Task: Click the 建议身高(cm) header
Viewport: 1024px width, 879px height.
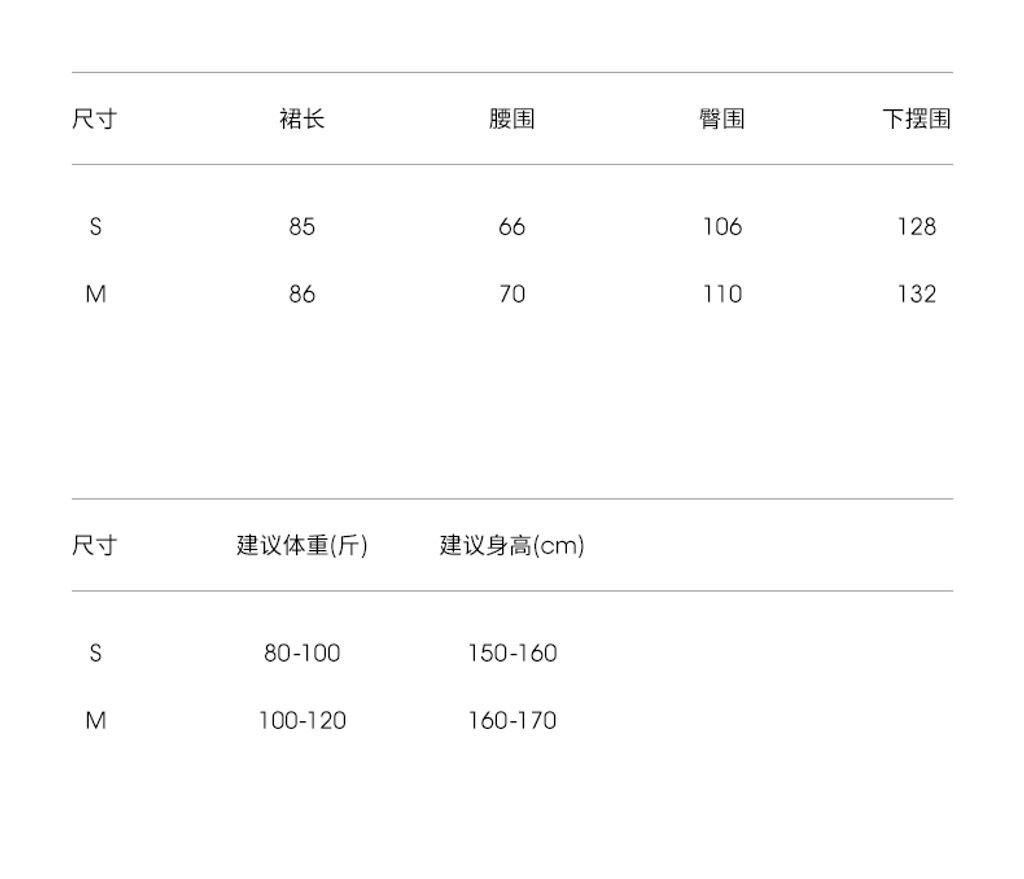Action: [512, 545]
